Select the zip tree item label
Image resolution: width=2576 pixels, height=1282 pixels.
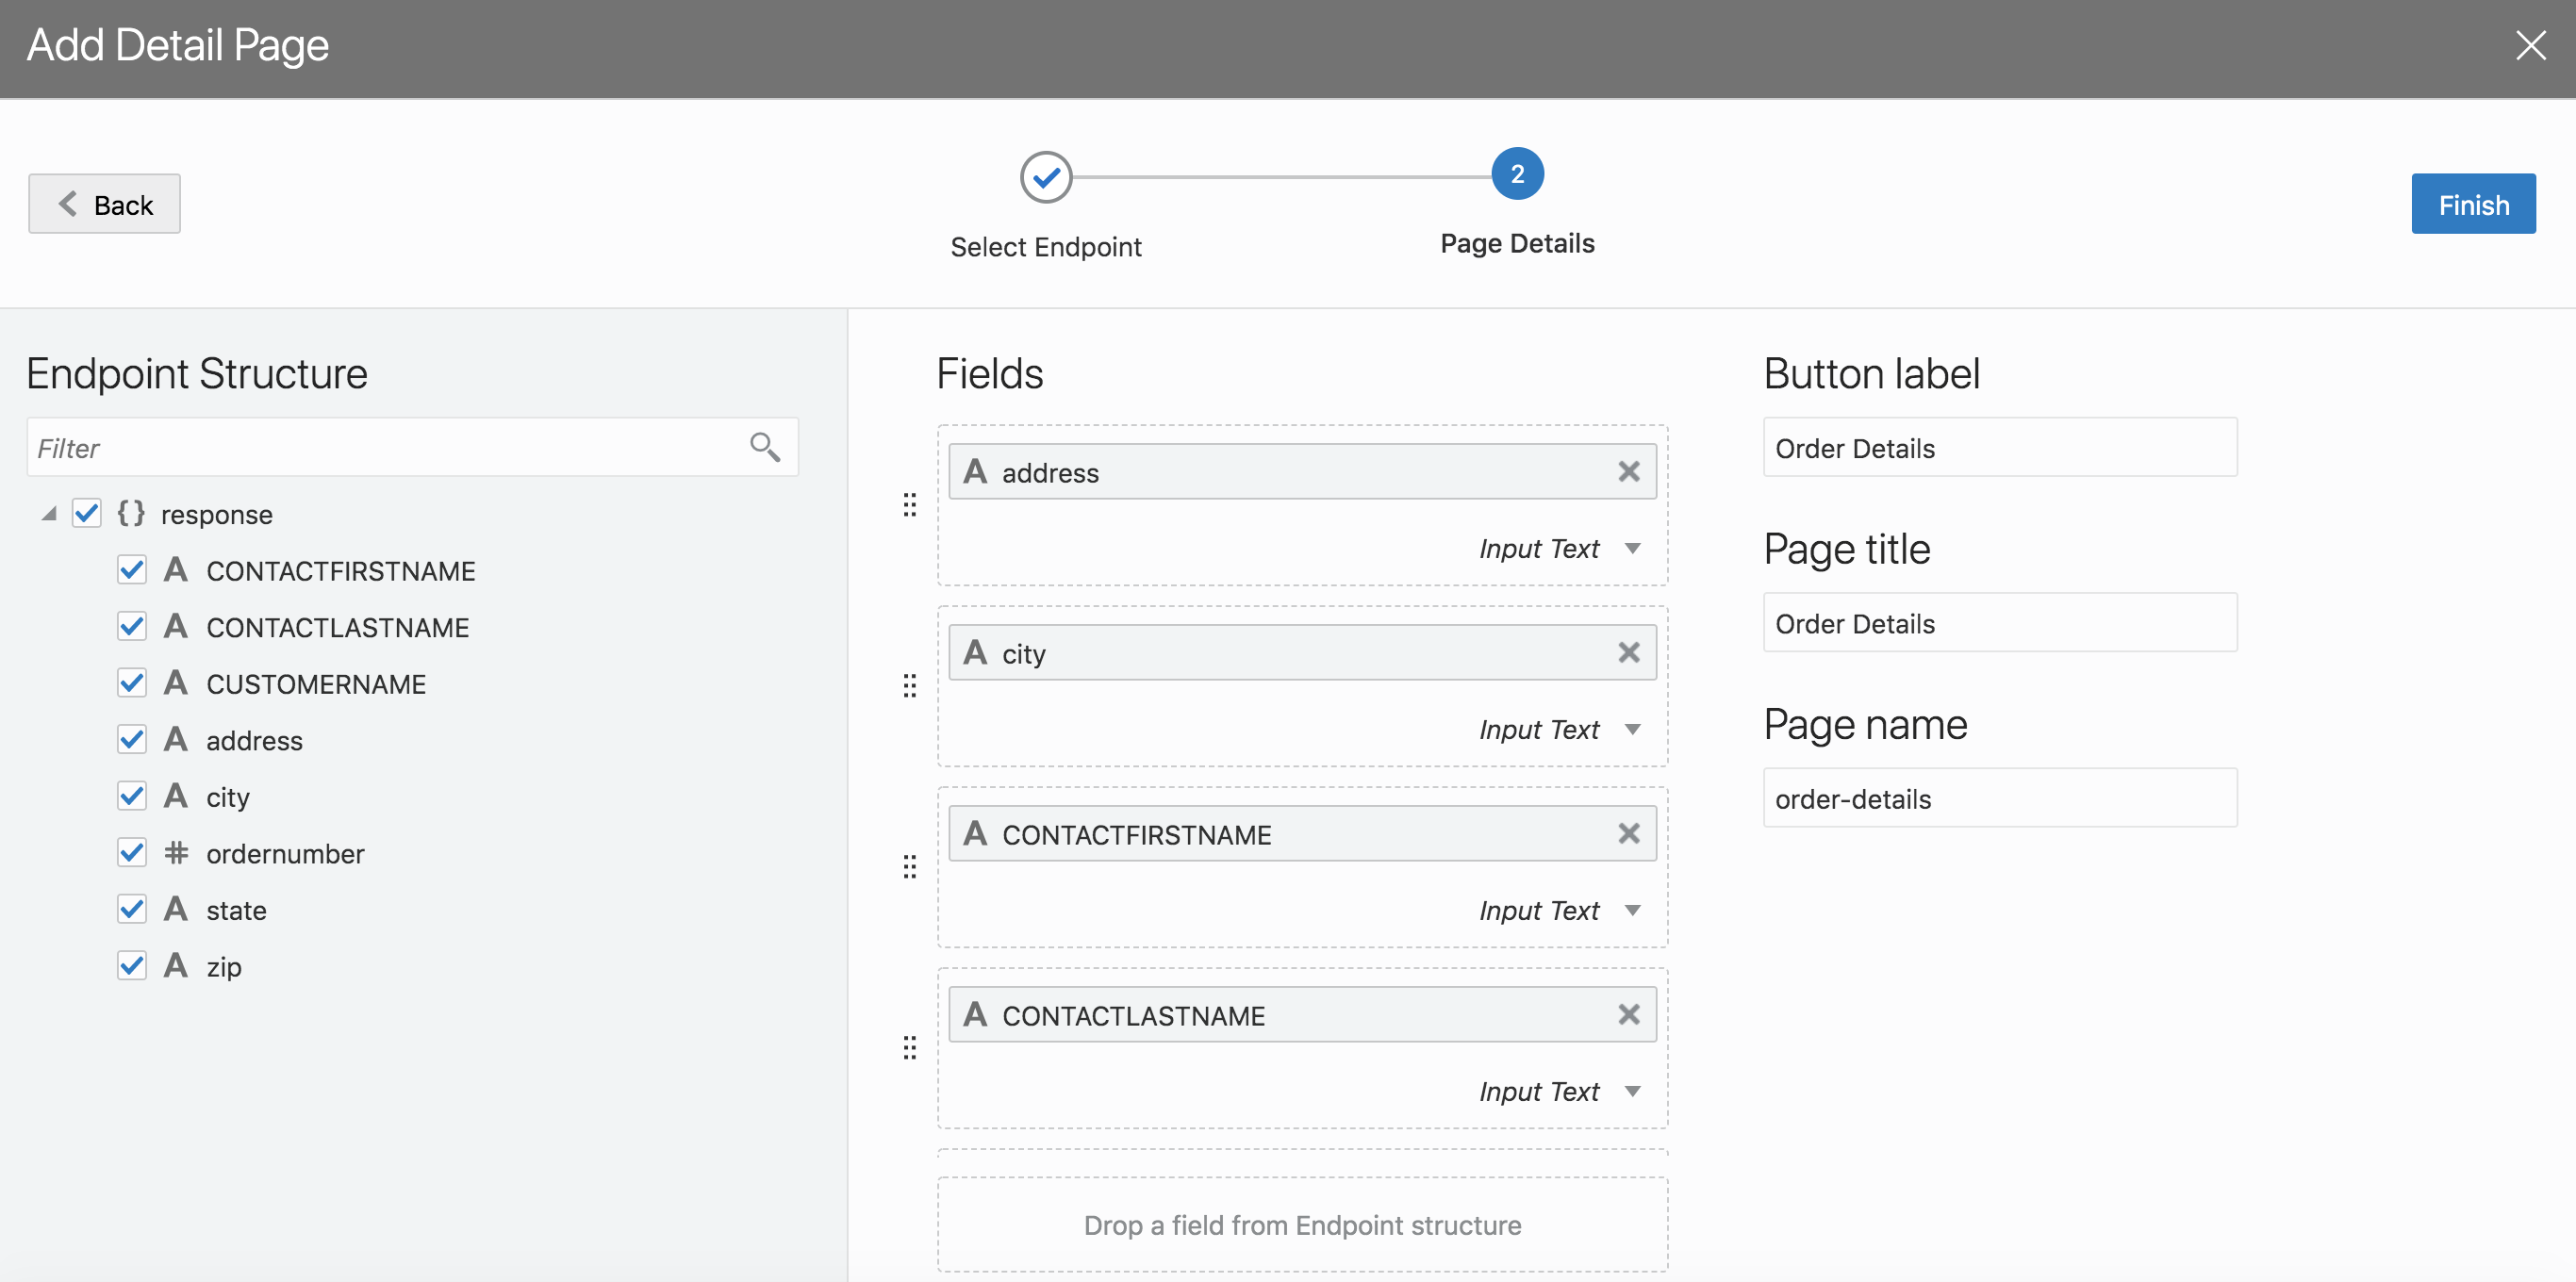(x=224, y=967)
